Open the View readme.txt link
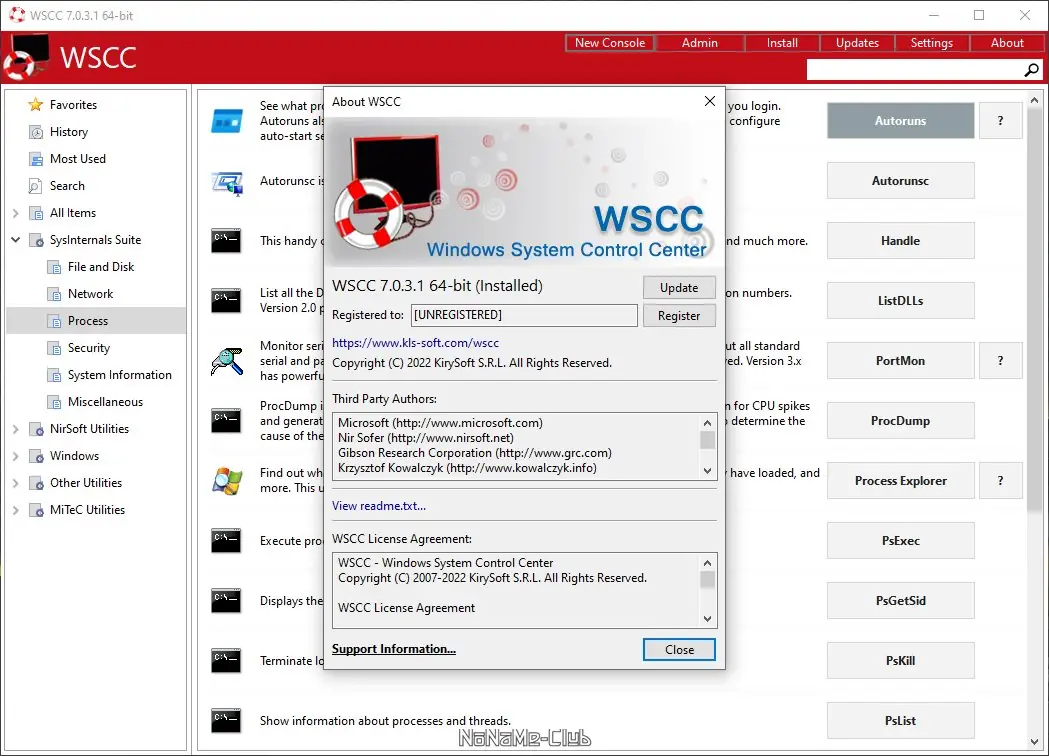The image size is (1049, 756). (x=379, y=506)
